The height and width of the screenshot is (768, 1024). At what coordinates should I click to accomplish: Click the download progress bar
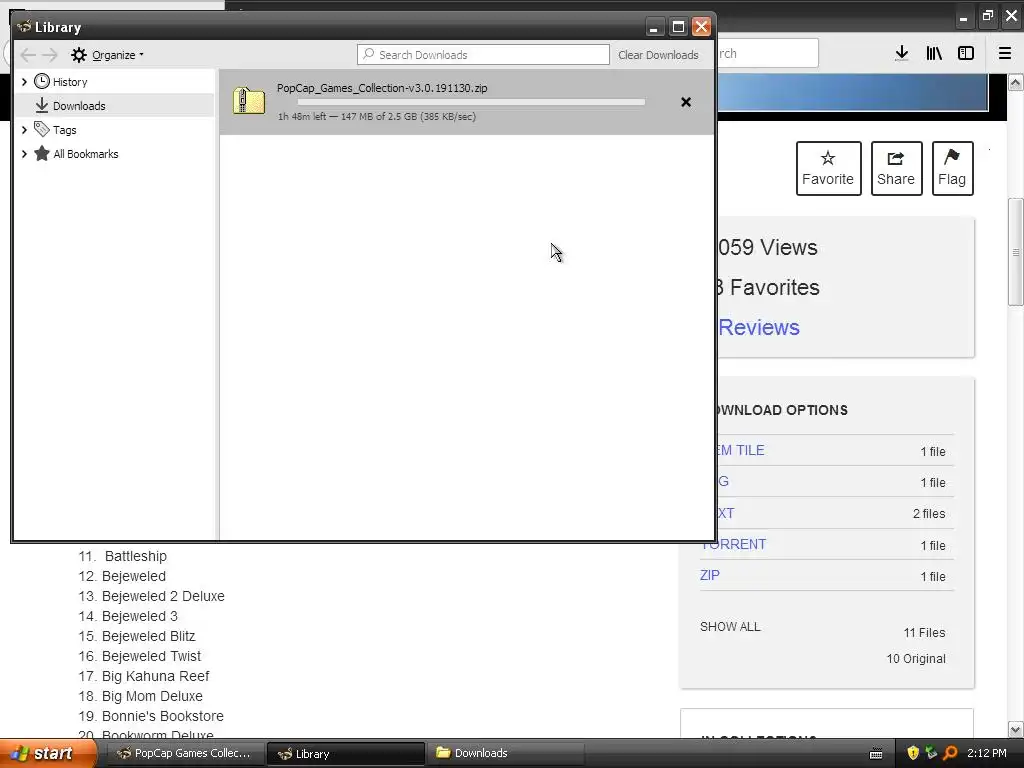[471, 102]
